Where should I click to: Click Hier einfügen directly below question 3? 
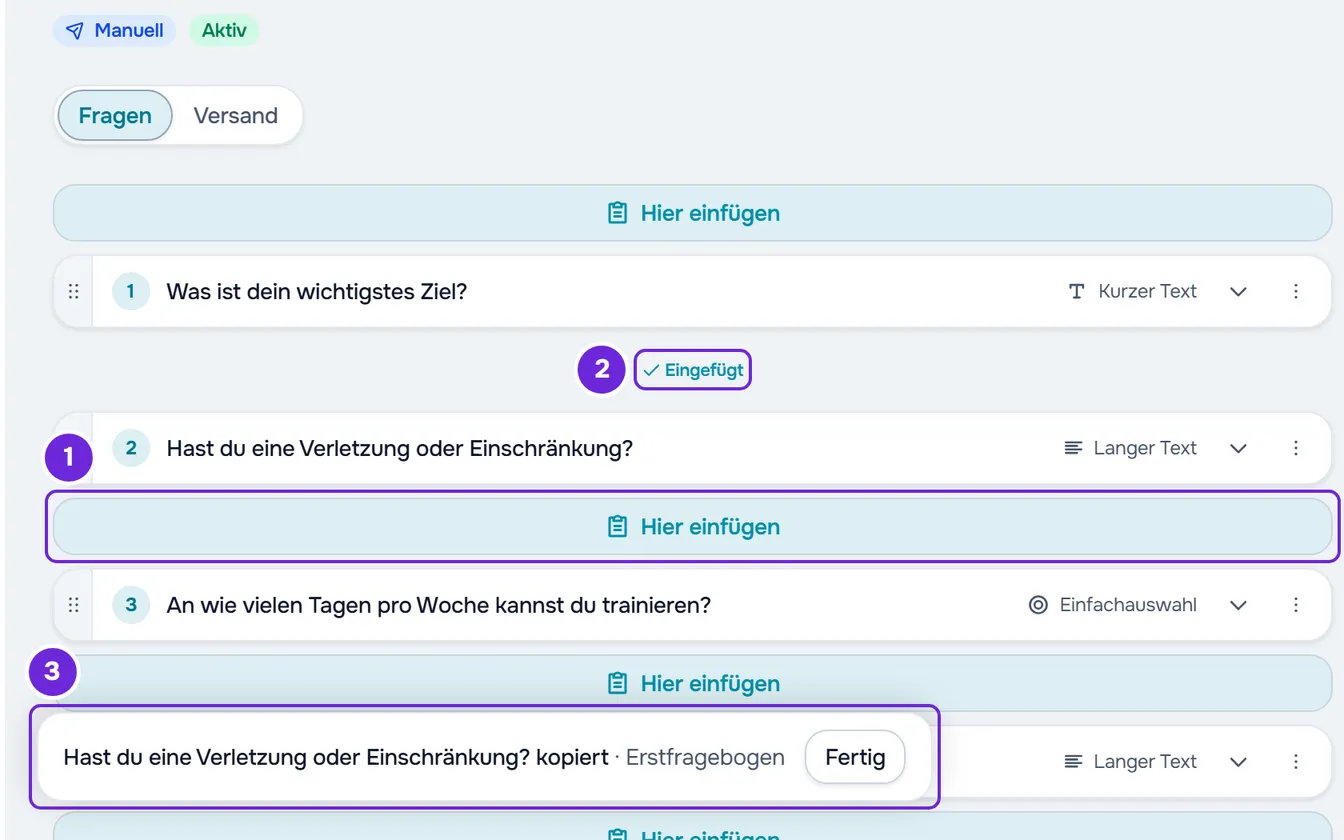tap(692, 684)
